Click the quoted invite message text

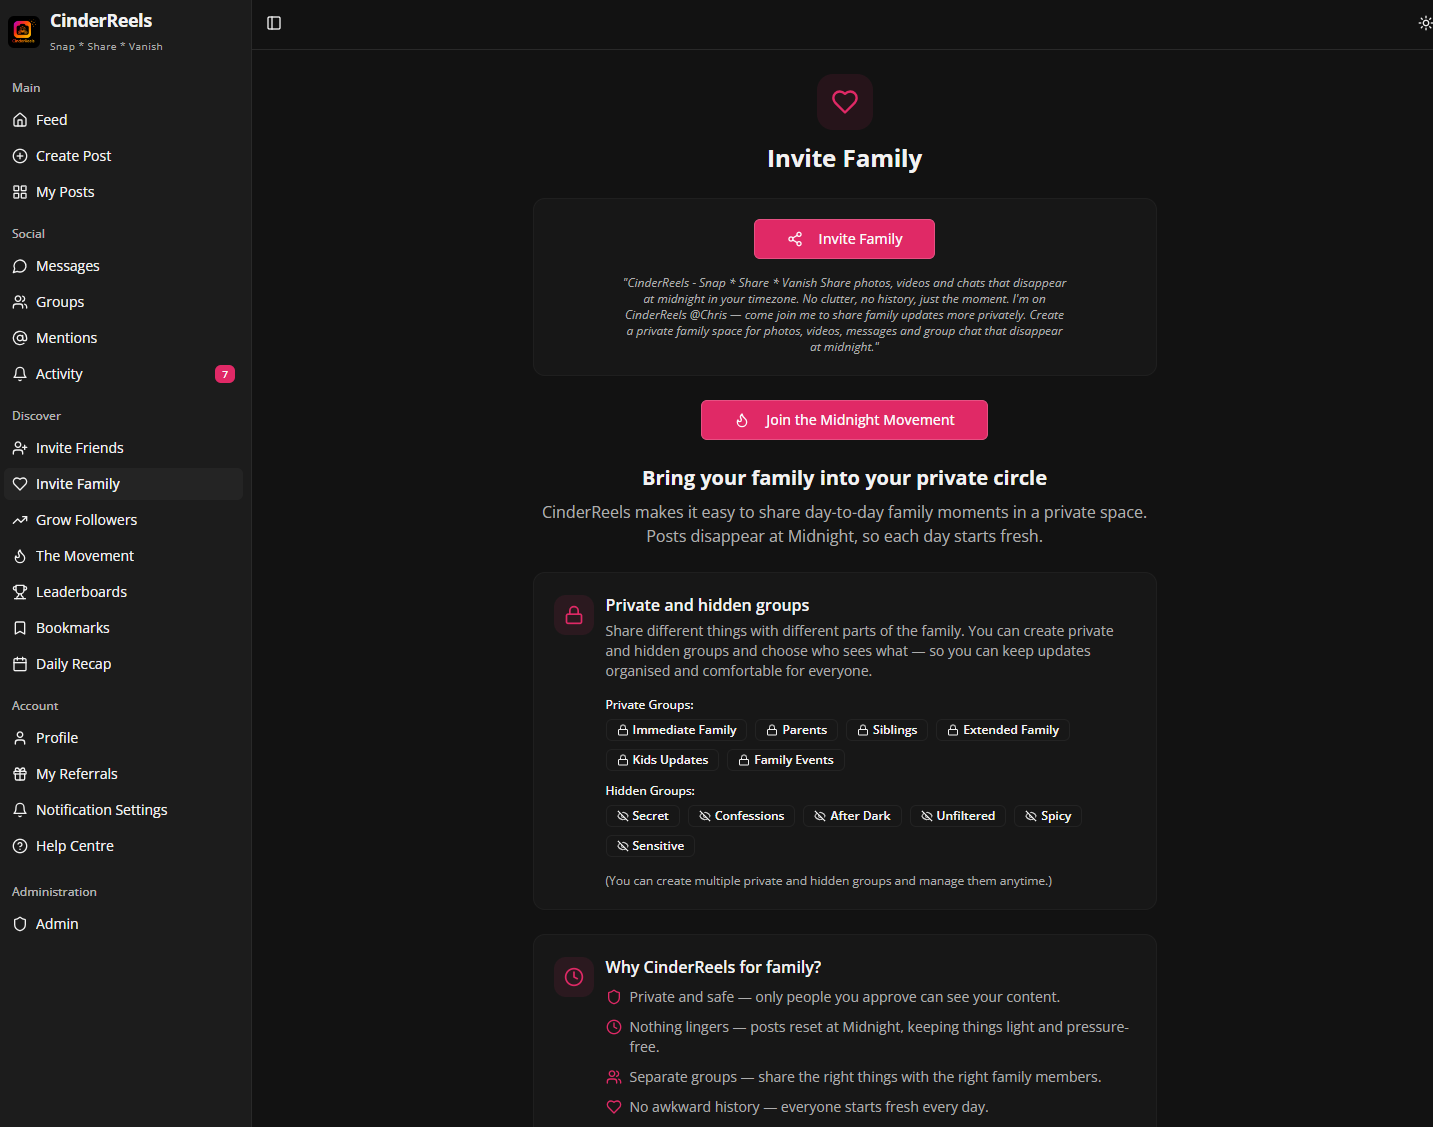tap(844, 315)
